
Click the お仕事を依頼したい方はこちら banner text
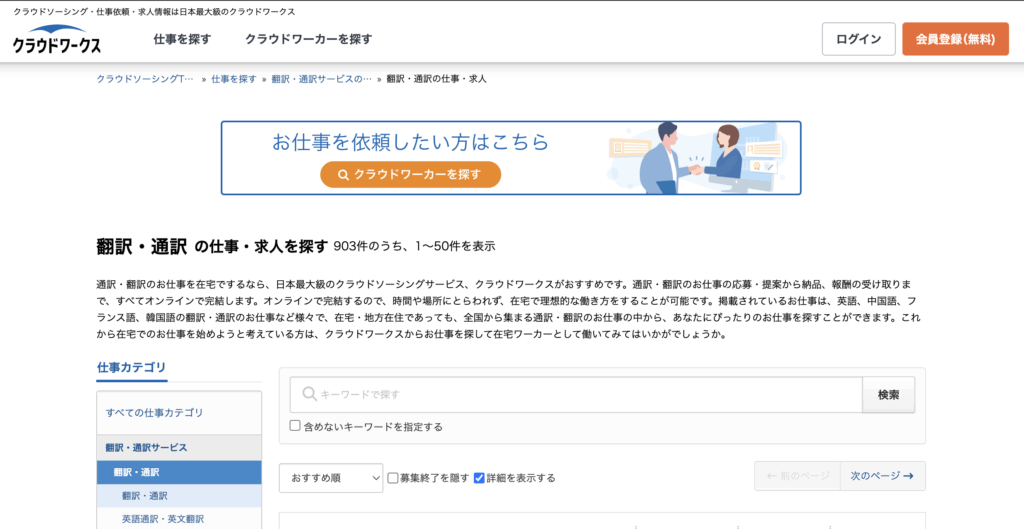pos(410,142)
